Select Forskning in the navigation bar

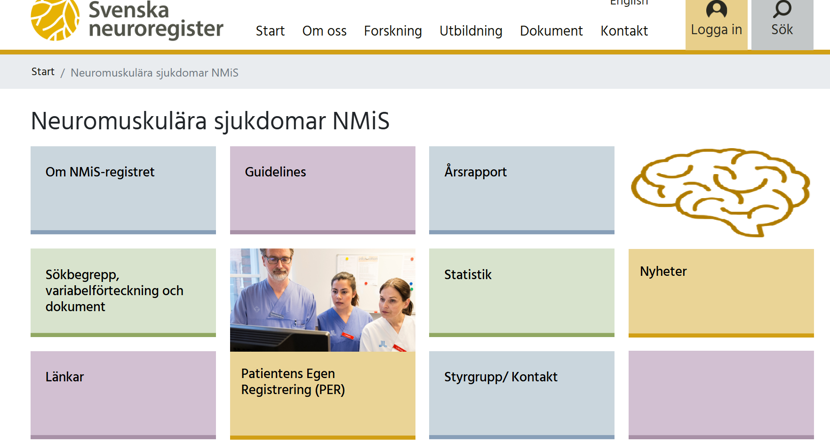tap(392, 31)
